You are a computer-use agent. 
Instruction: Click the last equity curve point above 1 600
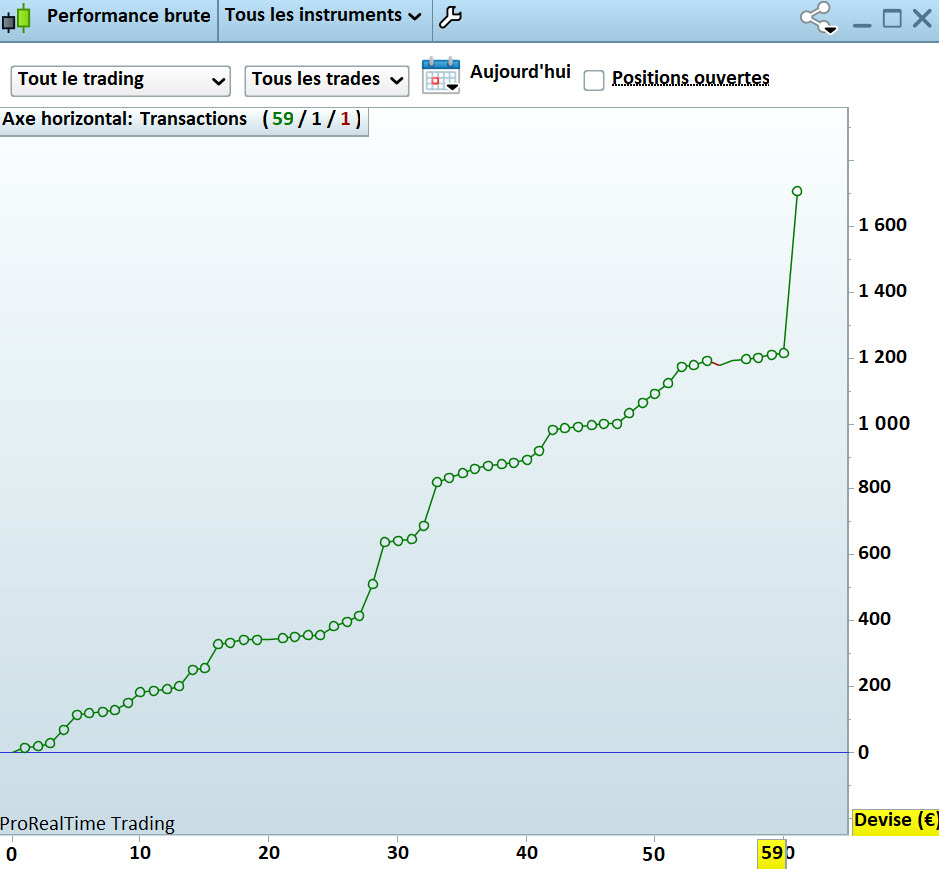click(796, 191)
